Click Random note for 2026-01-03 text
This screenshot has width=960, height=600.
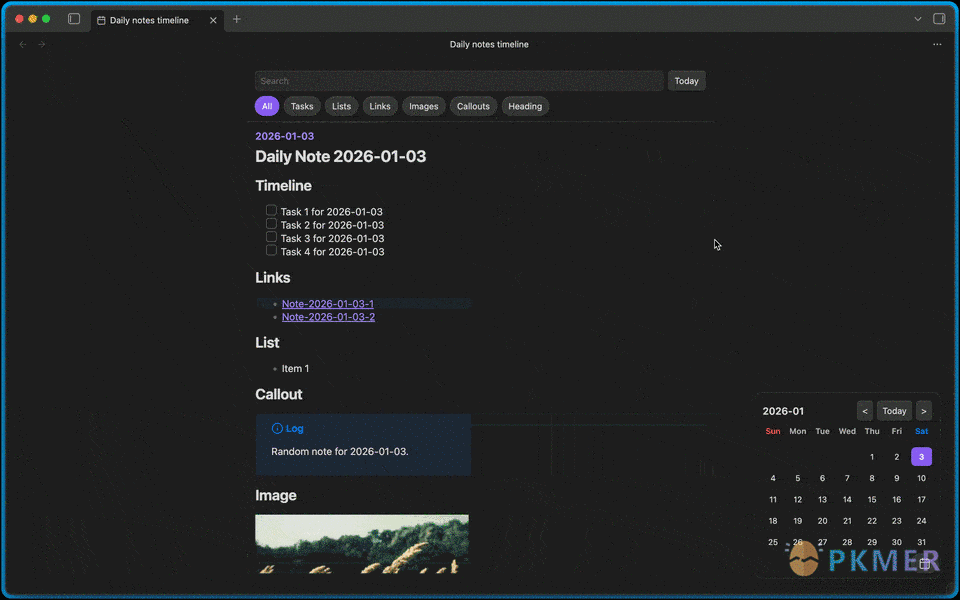pyautogui.click(x=340, y=451)
